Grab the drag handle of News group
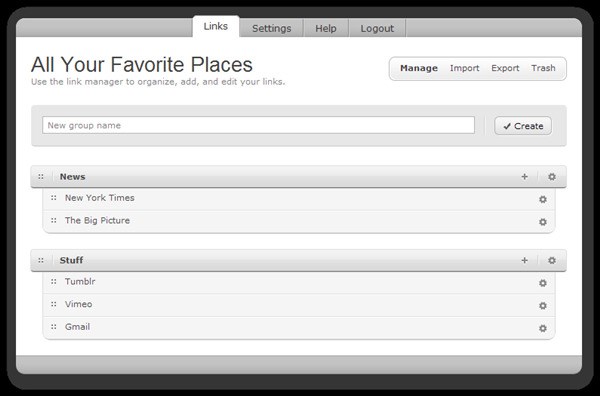Viewport: 600px width, 396px height. [x=41, y=176]
